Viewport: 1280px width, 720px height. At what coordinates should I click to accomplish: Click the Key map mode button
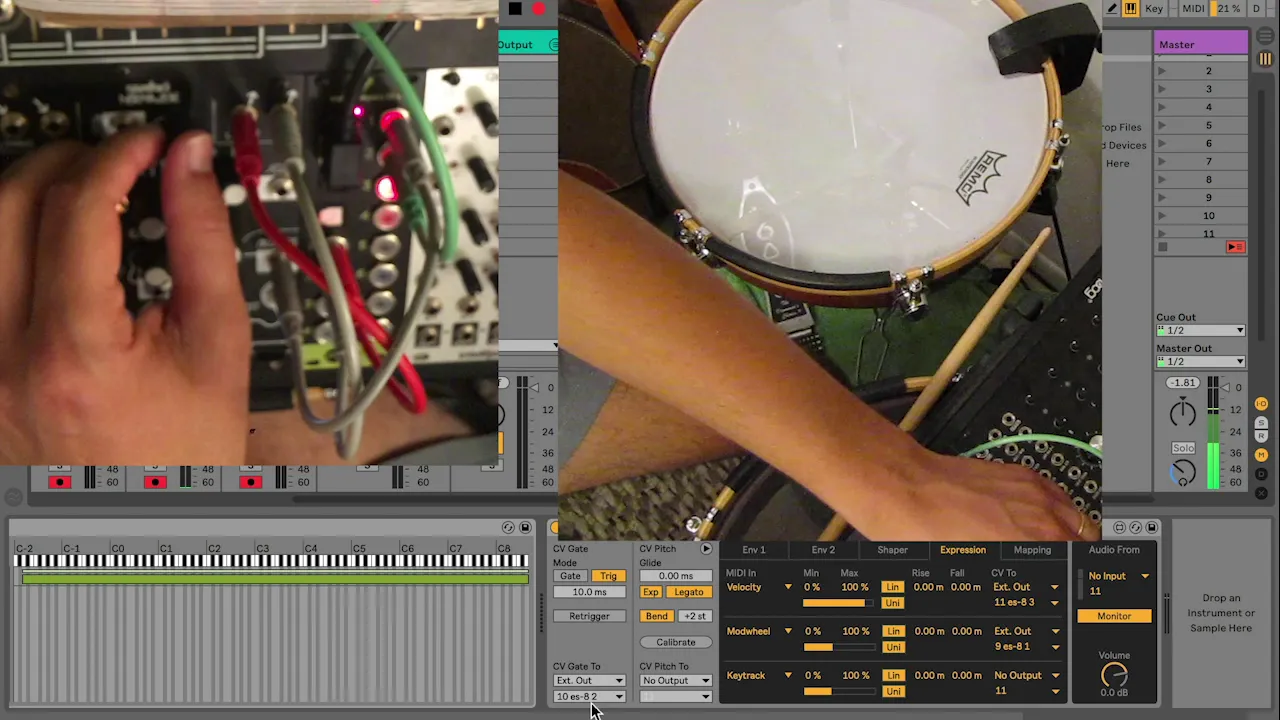tap(1153, 8)
